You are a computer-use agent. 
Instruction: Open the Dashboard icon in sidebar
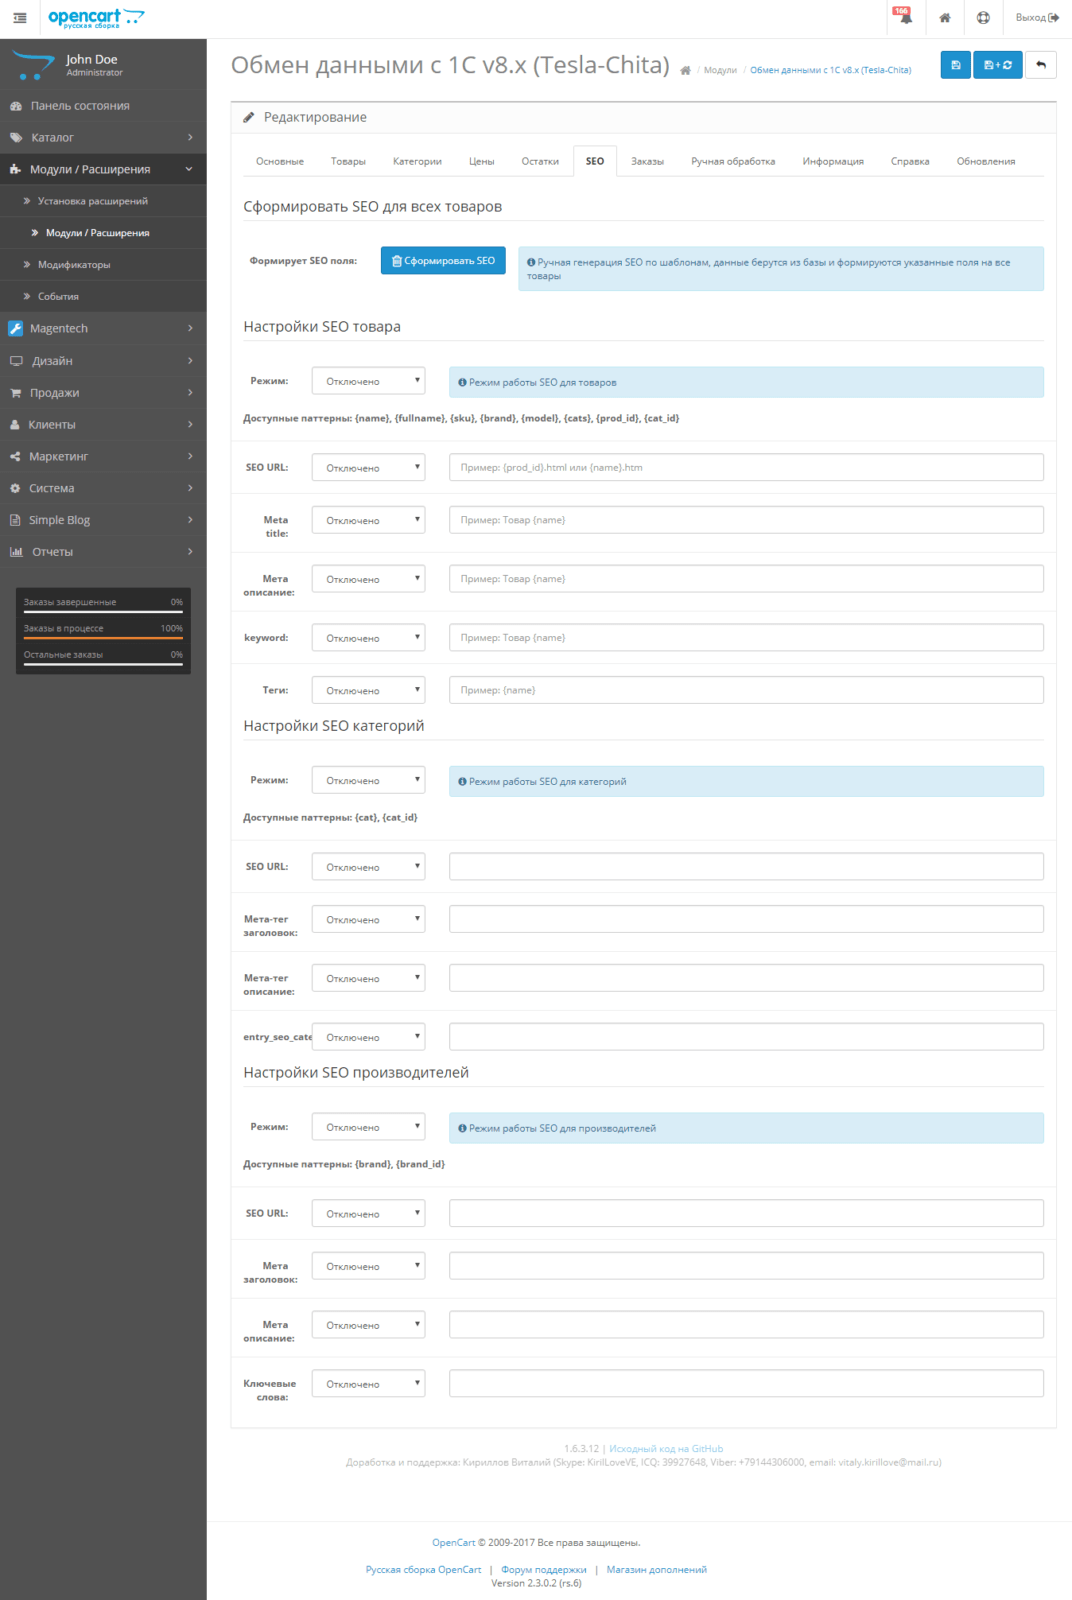(16, 106)
